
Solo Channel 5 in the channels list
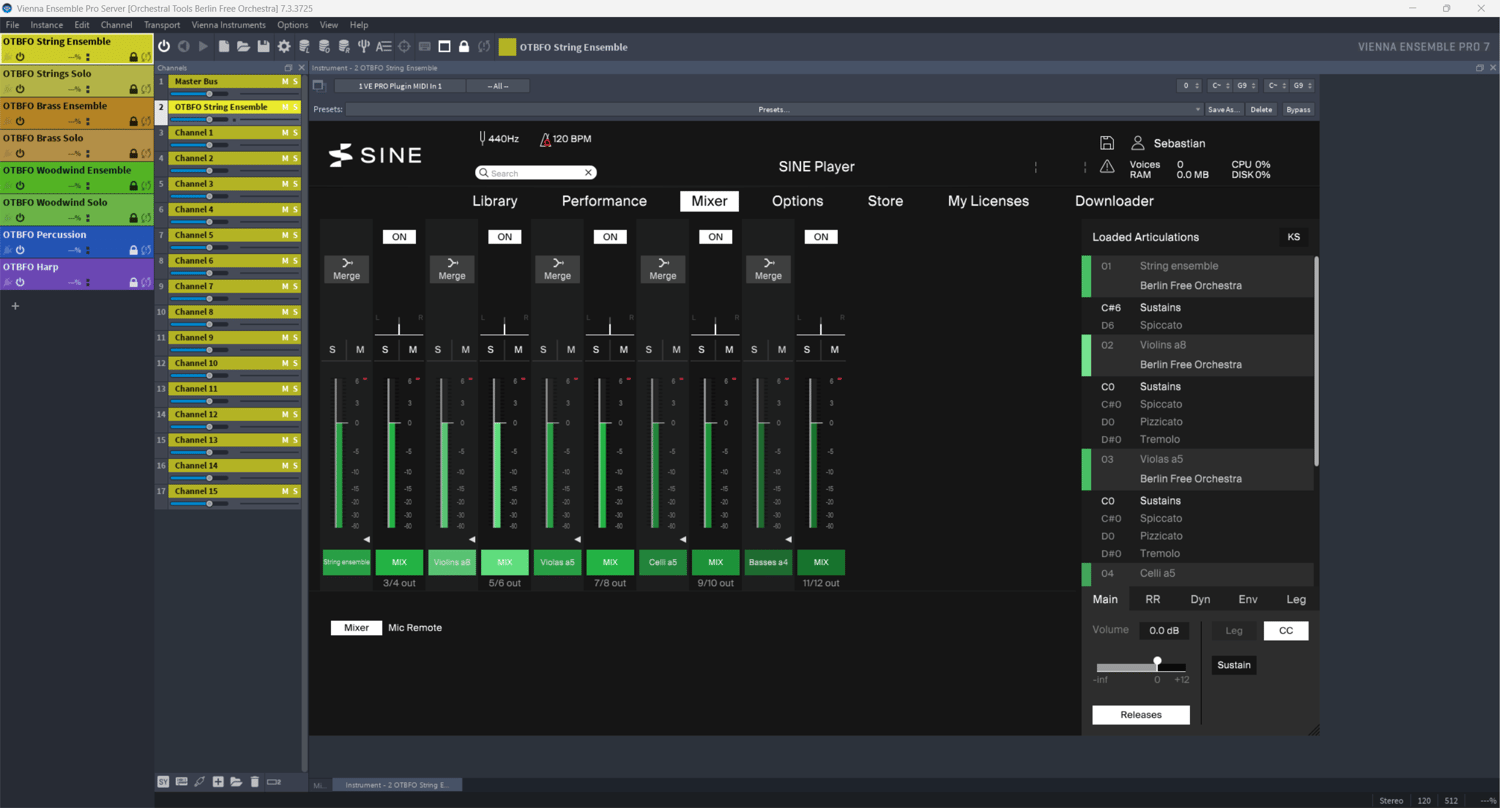coord(295,235)
